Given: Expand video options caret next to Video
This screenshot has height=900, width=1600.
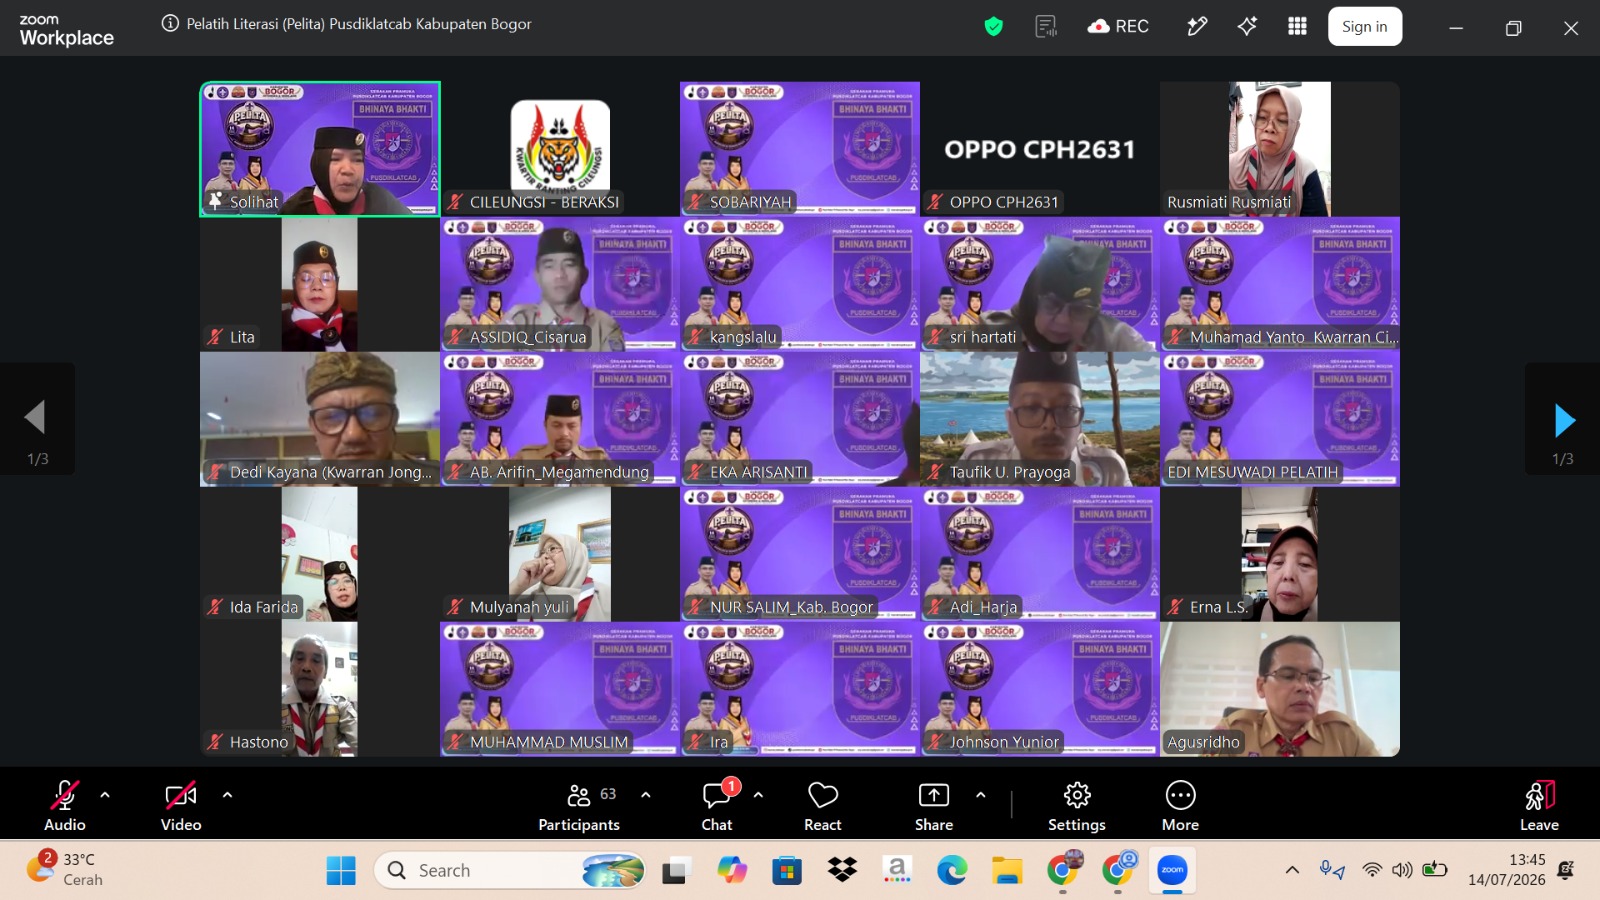Looking at the screenshot, I should (x=227, y=795).
